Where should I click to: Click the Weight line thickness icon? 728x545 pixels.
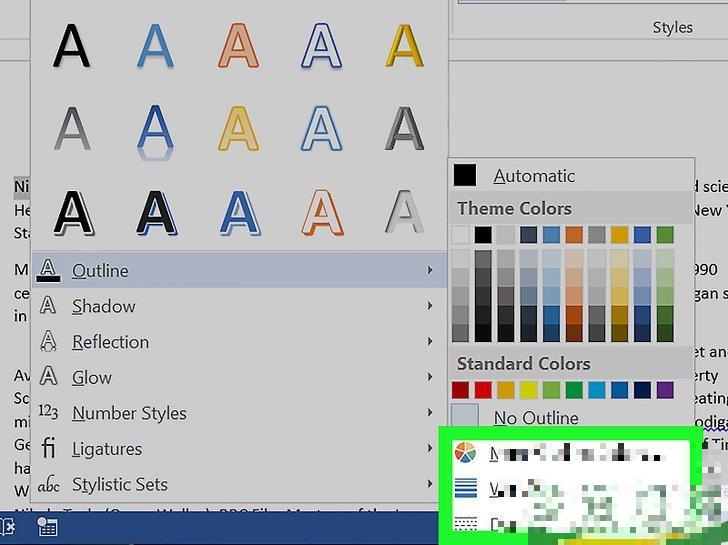click(466, 489)
